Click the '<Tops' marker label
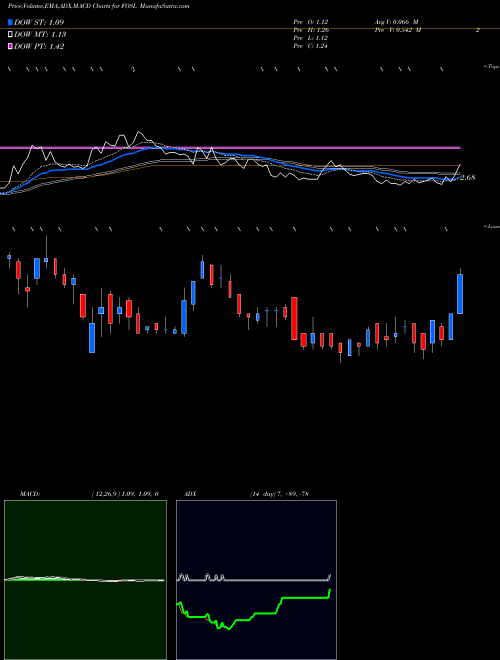 (491, 67)
